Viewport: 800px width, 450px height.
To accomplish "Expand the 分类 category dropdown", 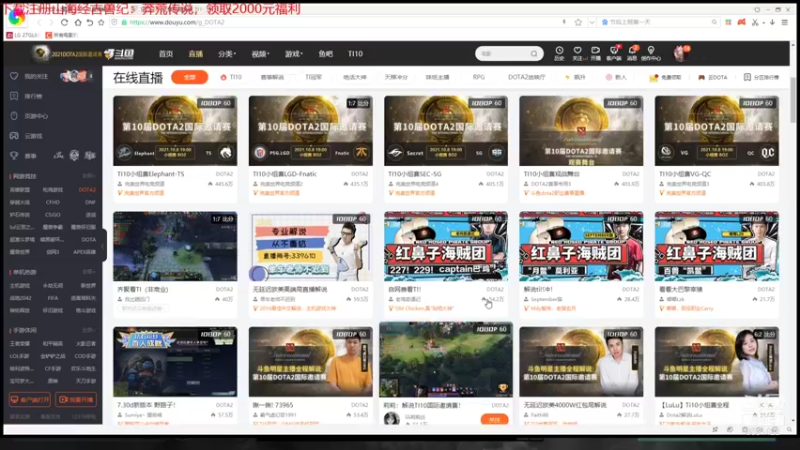I will pos(227,54).
